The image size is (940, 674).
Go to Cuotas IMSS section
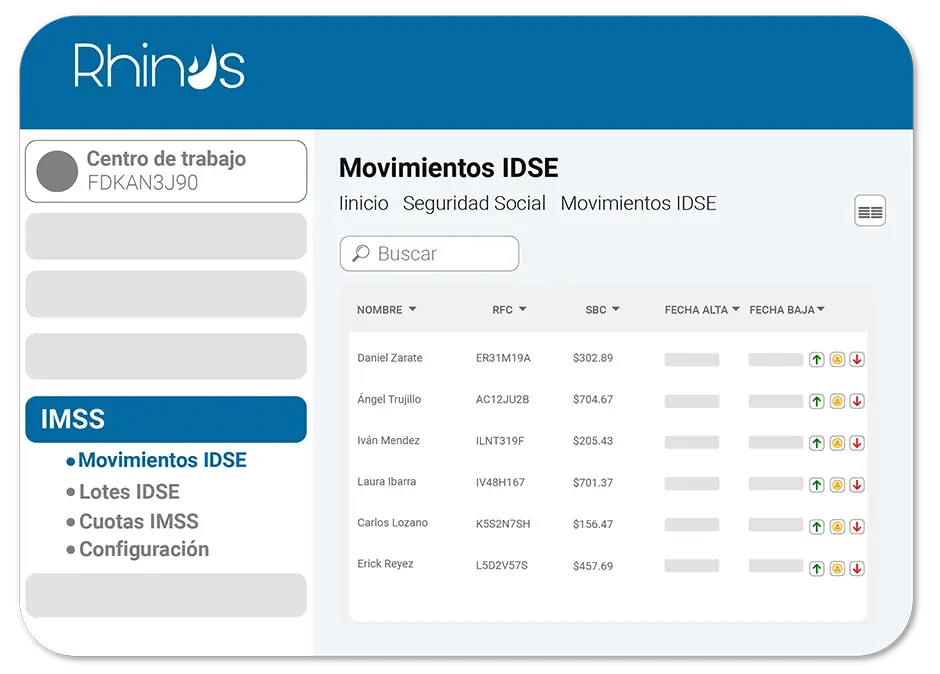tap(138, 521)
